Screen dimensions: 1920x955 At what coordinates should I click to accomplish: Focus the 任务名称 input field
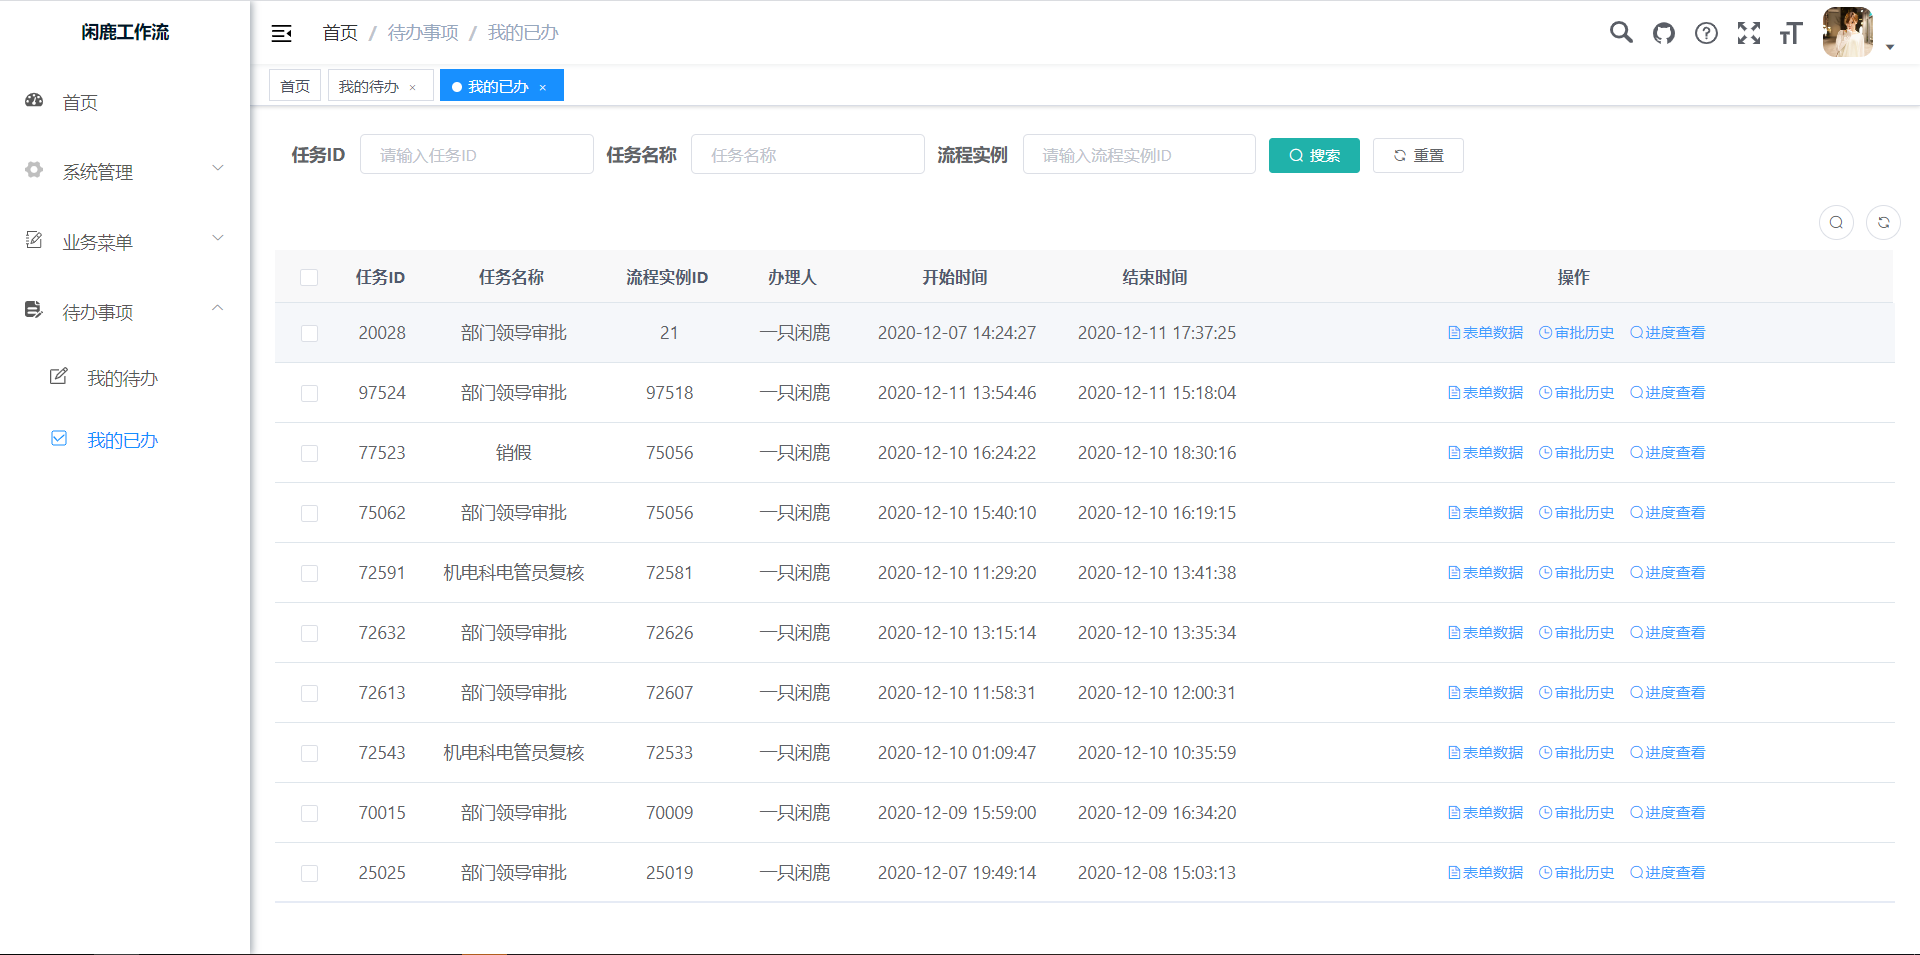(807, 155)
